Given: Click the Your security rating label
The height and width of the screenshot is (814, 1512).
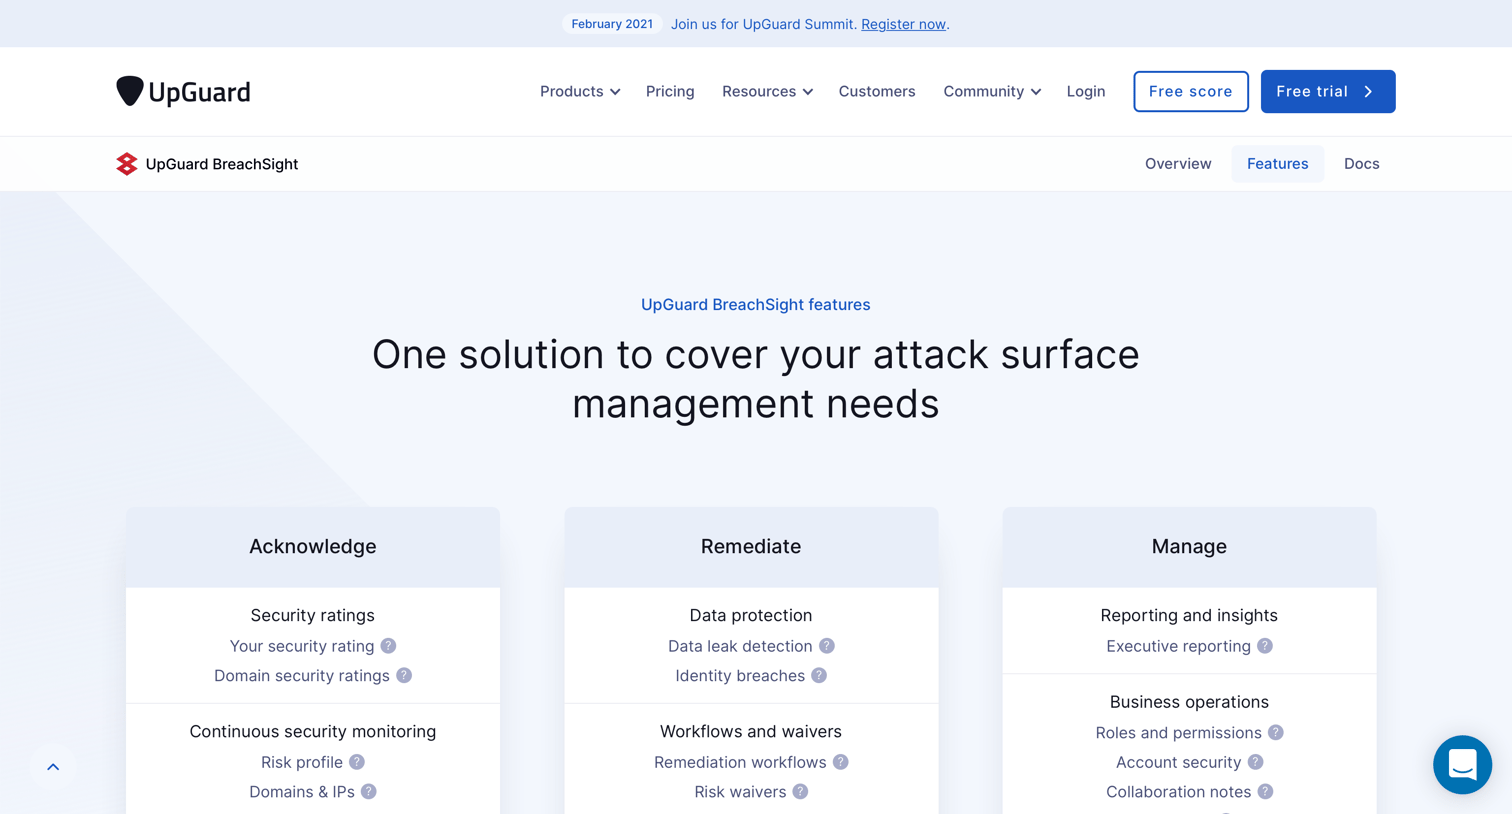Looking at the screenshot, I should [302, 646].
